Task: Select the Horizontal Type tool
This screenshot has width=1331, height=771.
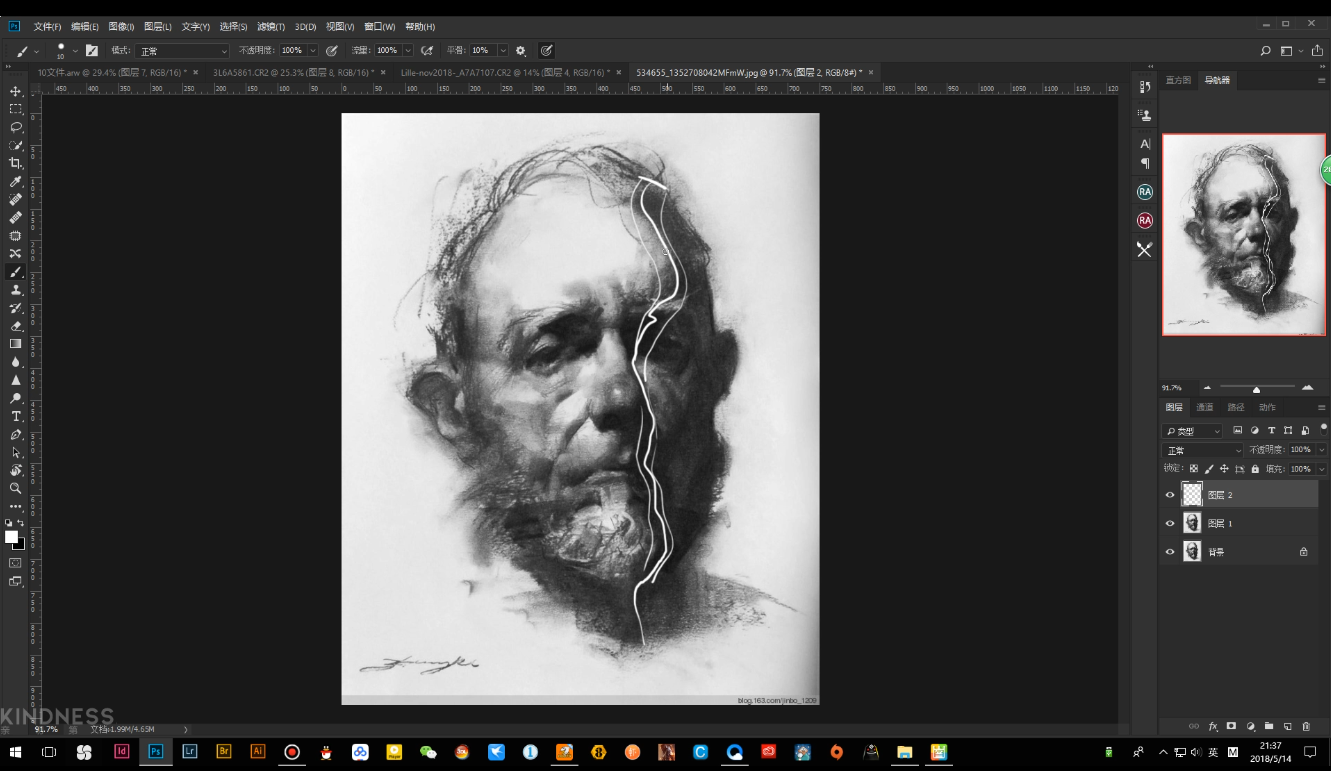Action: pyautogui.click(x=15, y=415)
